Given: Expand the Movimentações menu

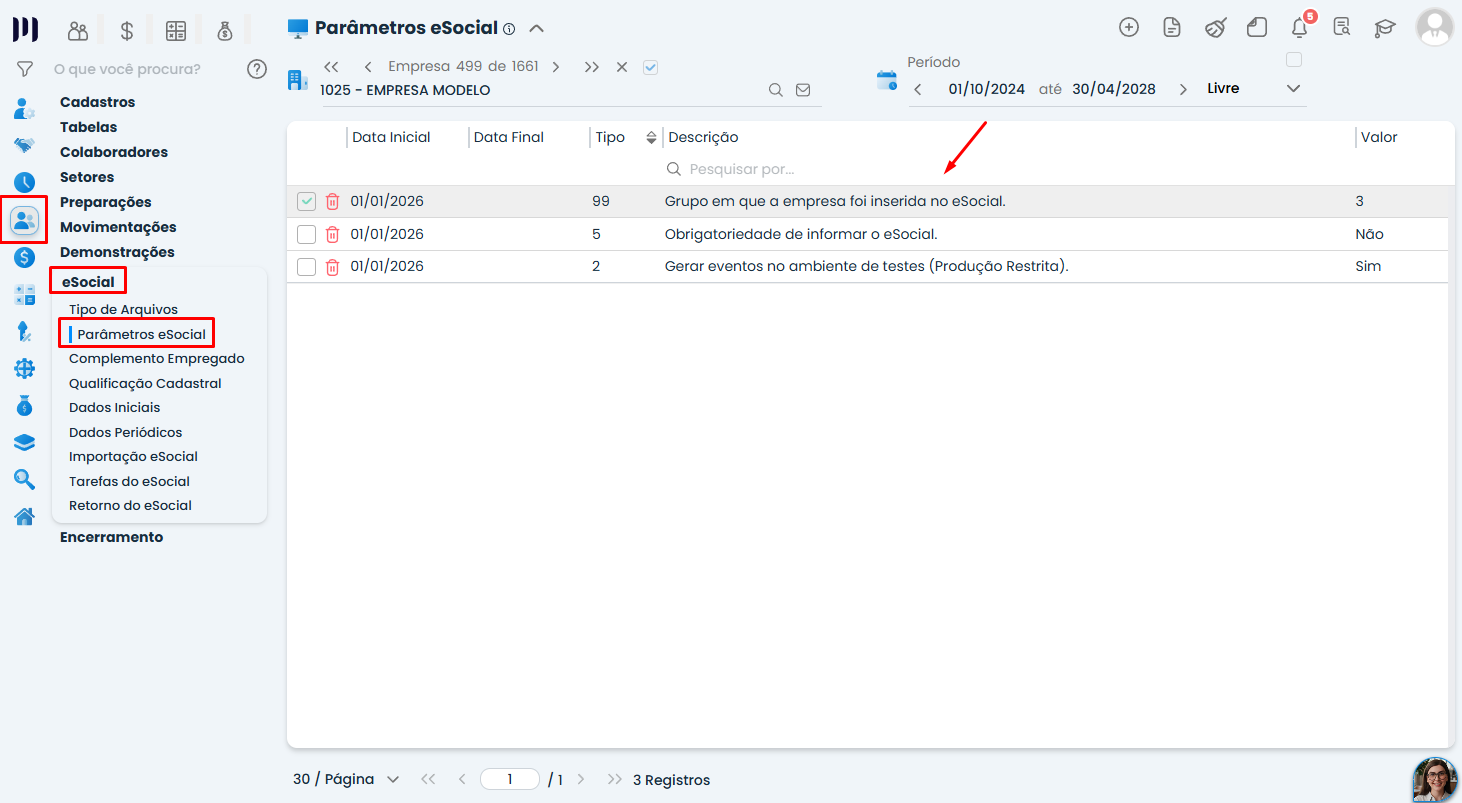Looking at the screenshot, I should (118, 227).
